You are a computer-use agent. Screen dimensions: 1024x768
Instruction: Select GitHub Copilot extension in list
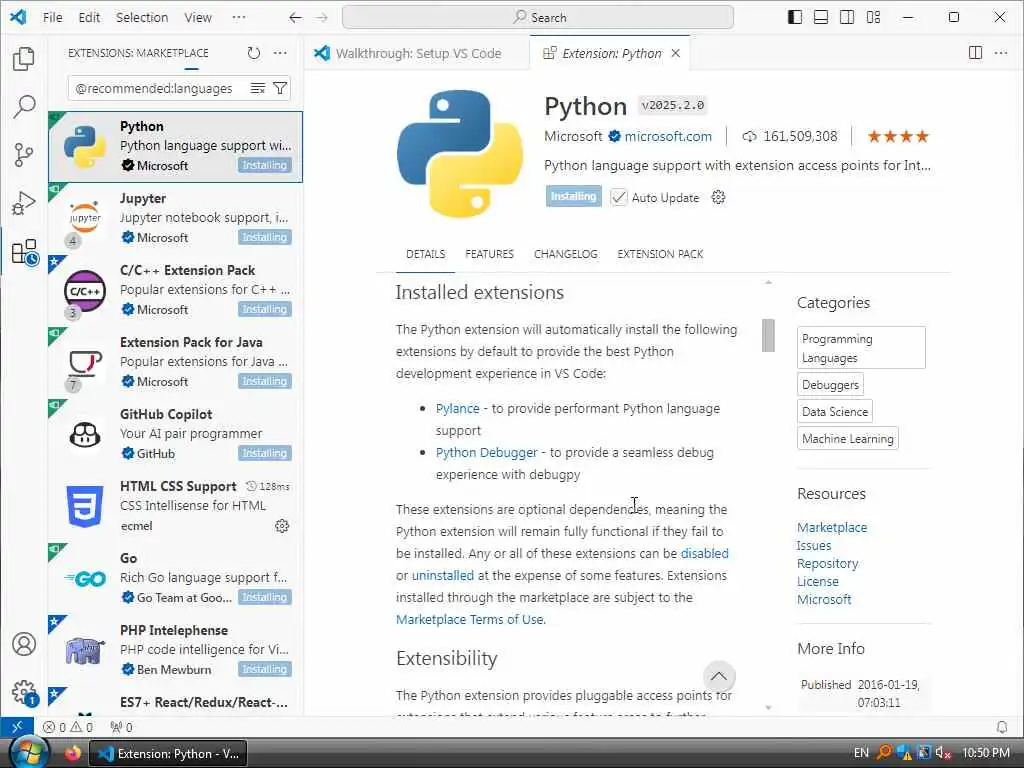[x=175, y=434]
